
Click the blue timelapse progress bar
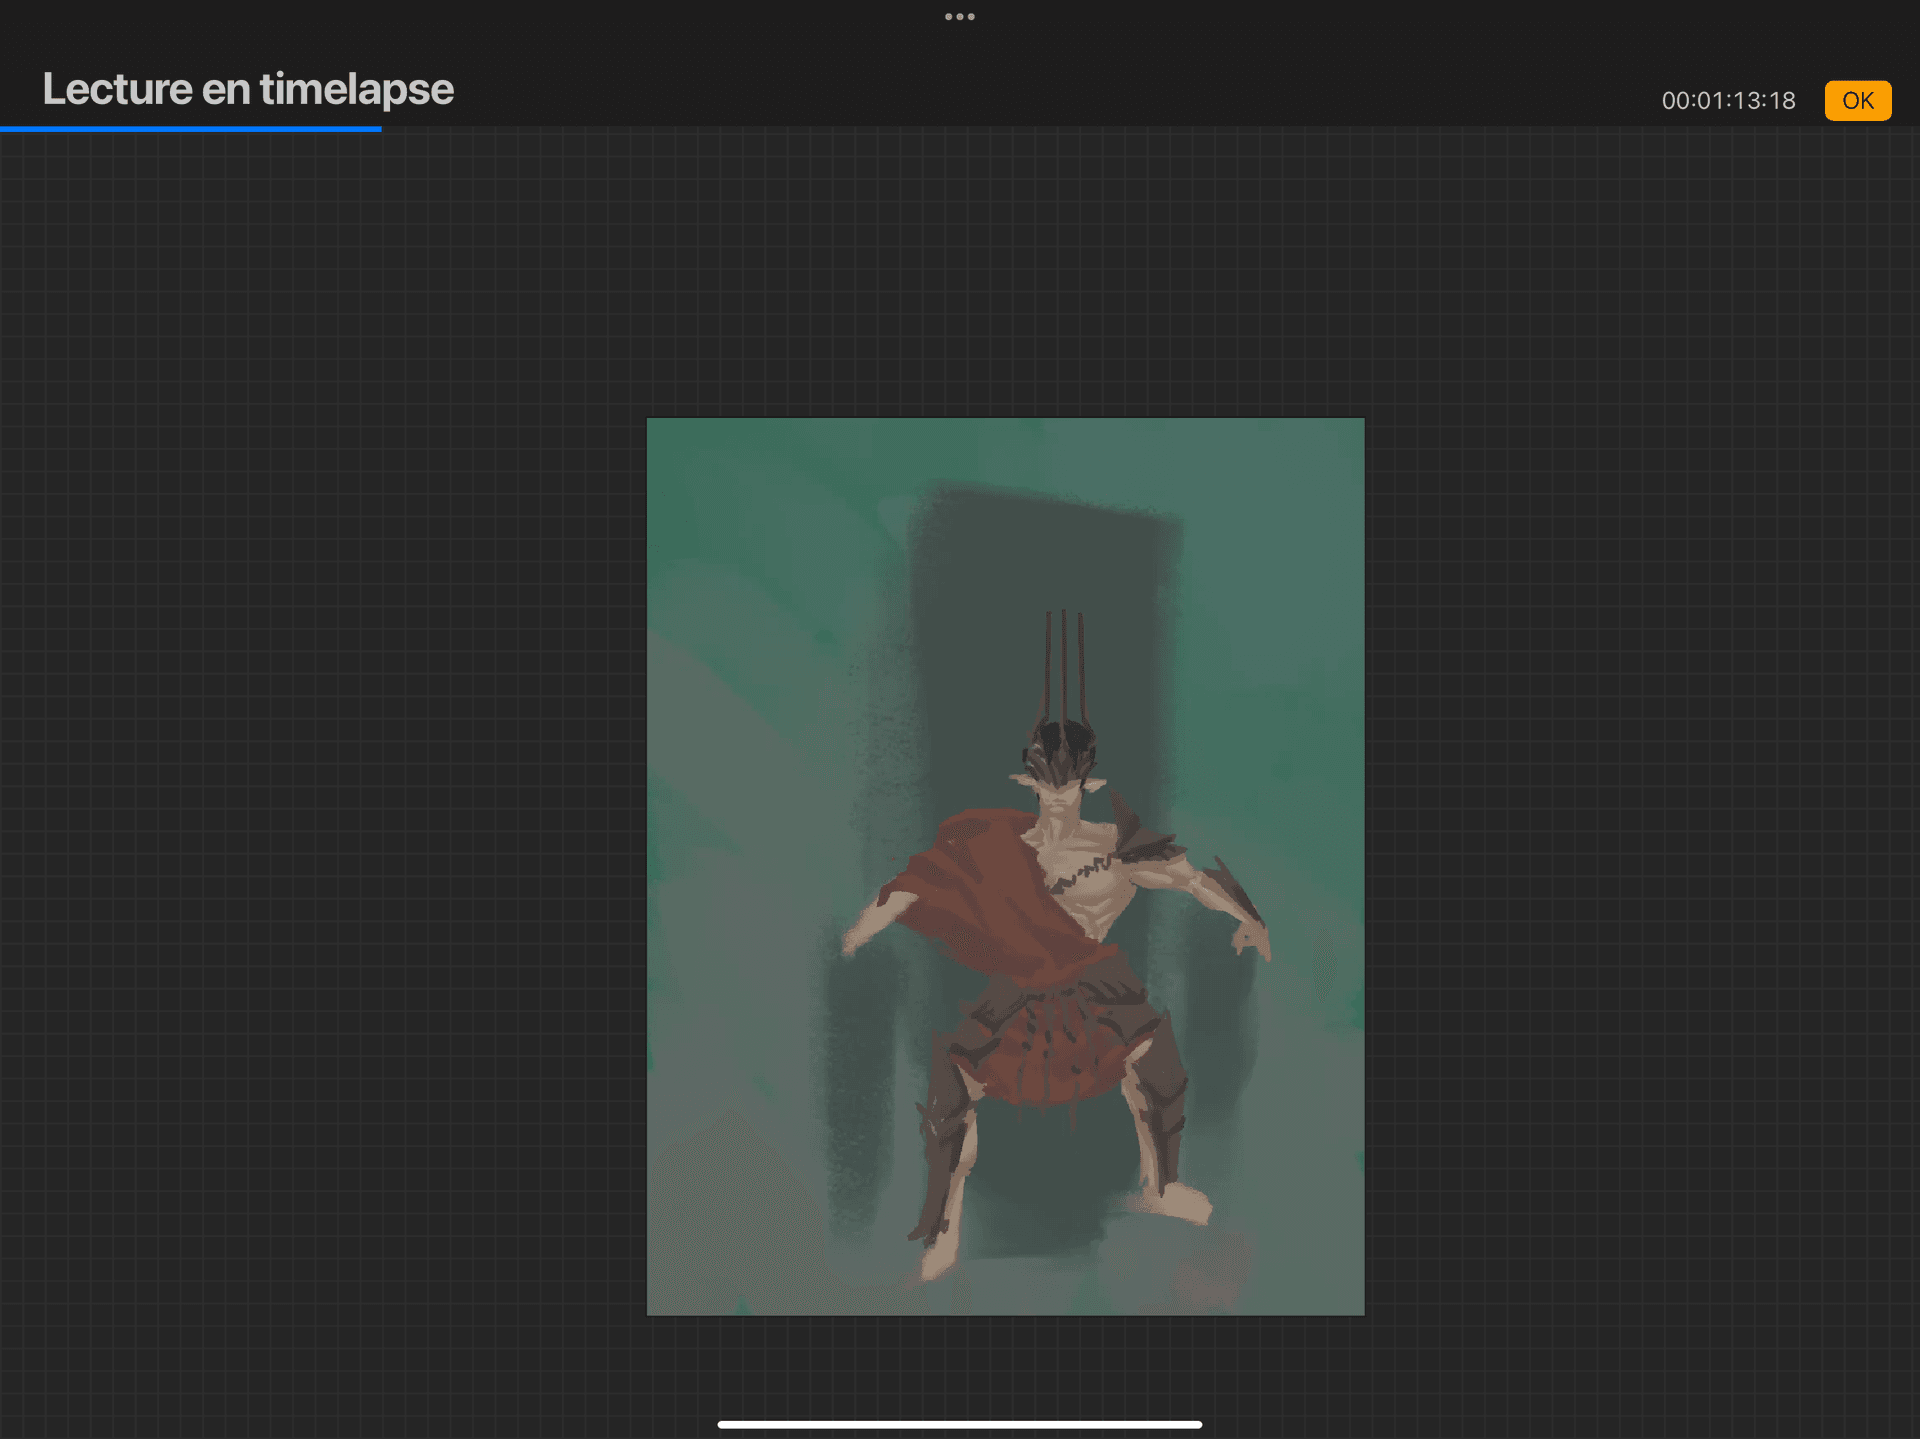(x=191, y=128)
